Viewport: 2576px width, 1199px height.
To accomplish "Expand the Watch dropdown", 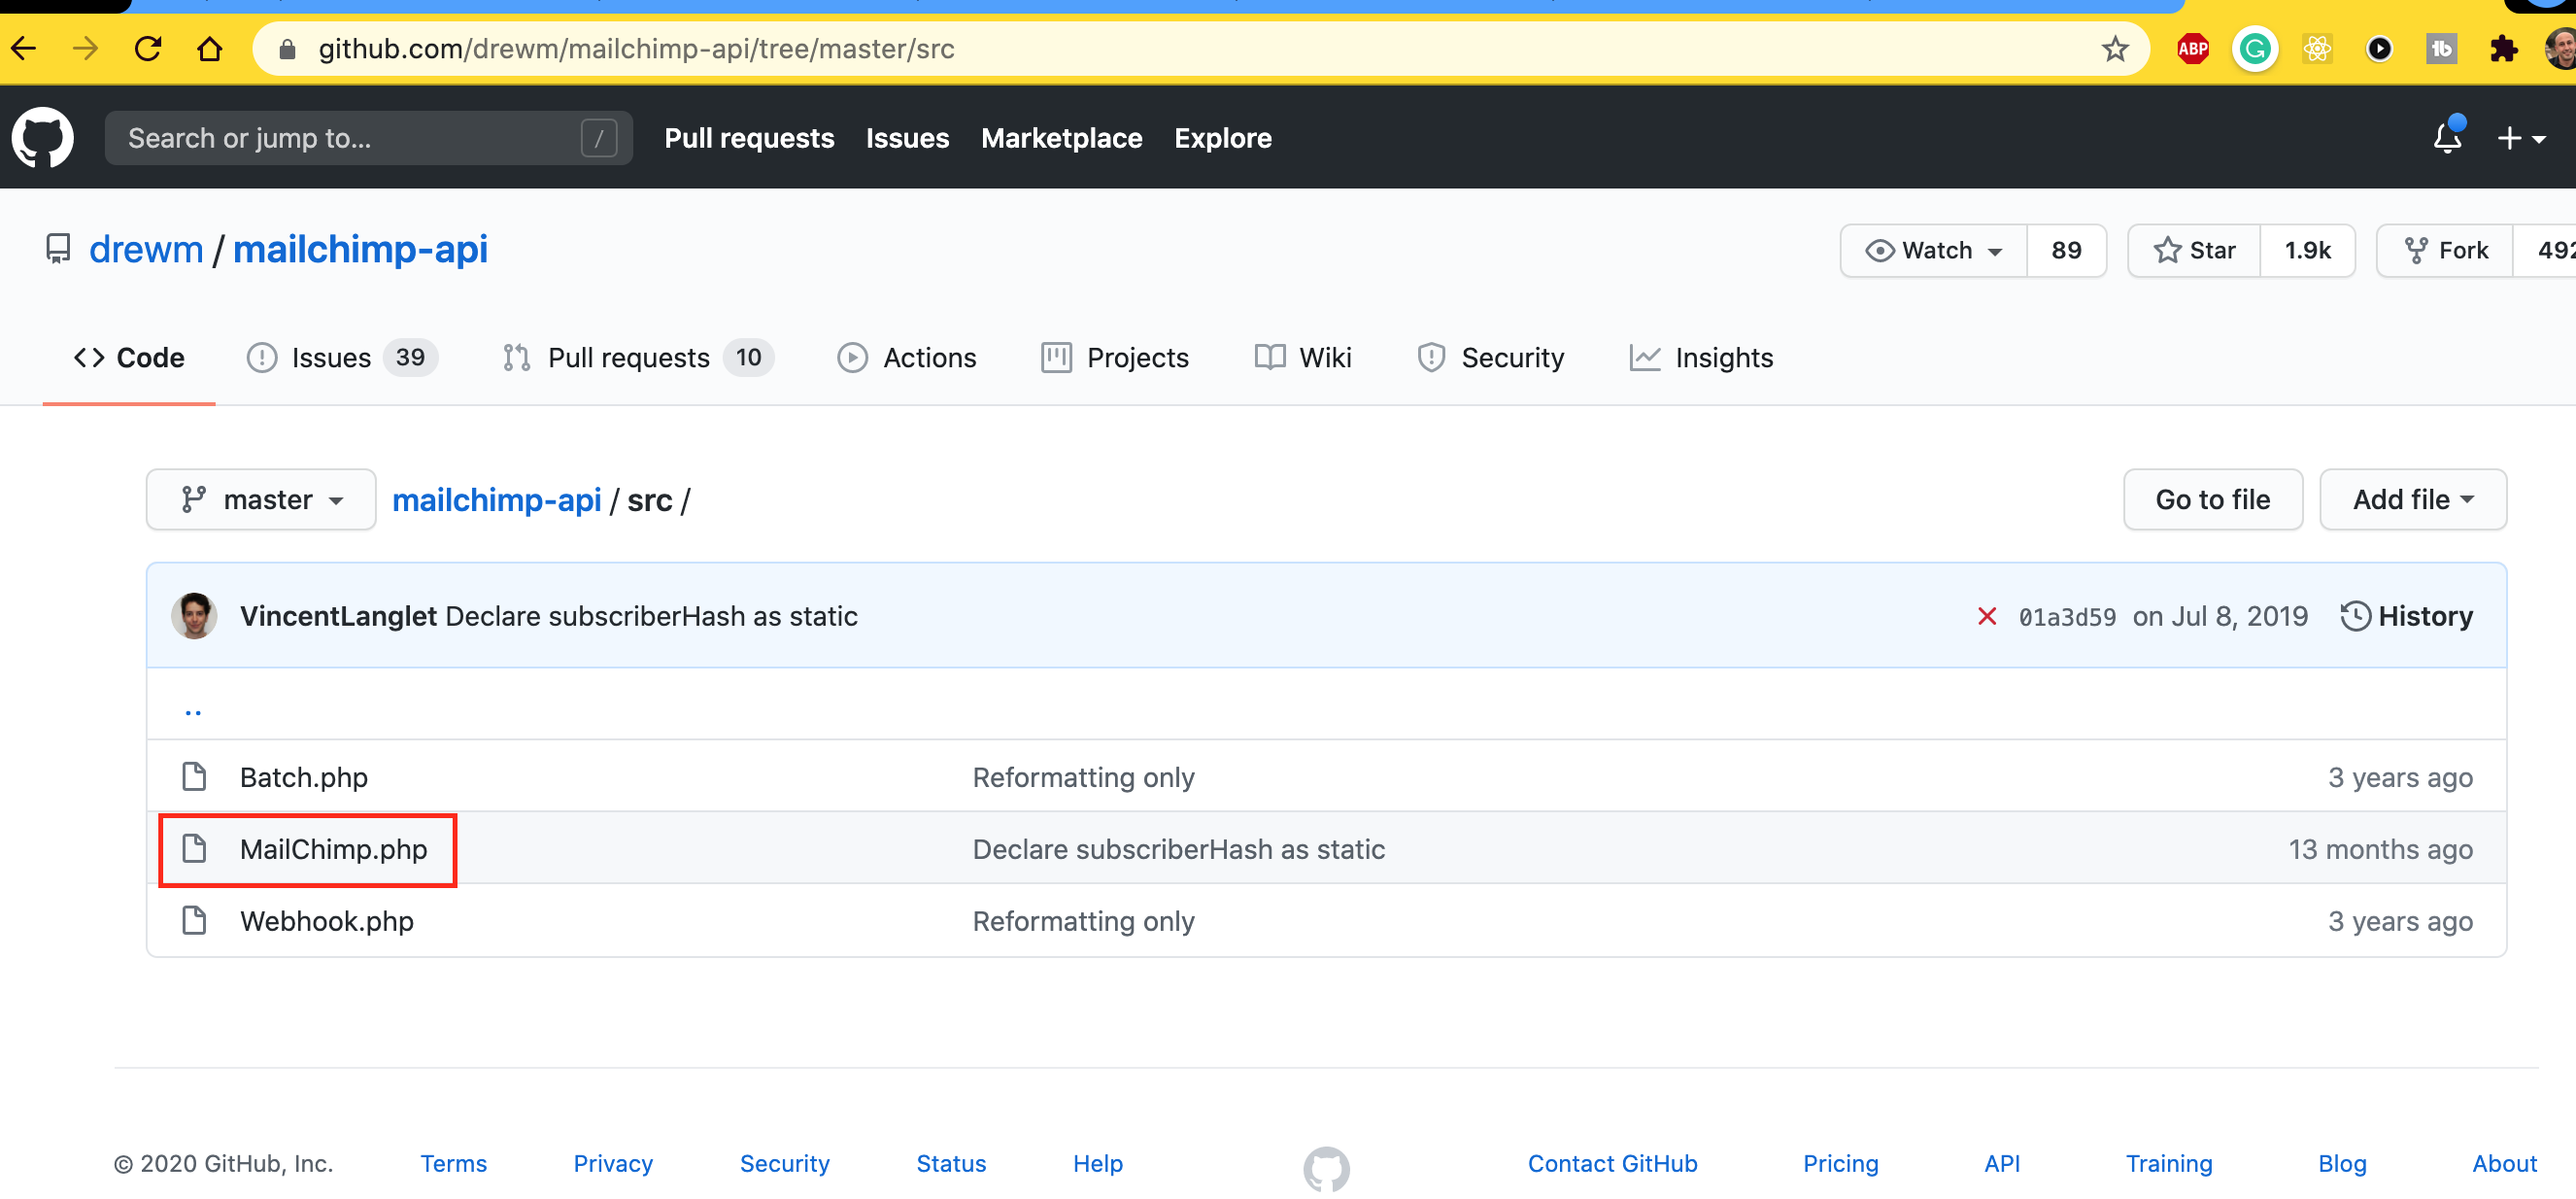I will pos(1933,250).
